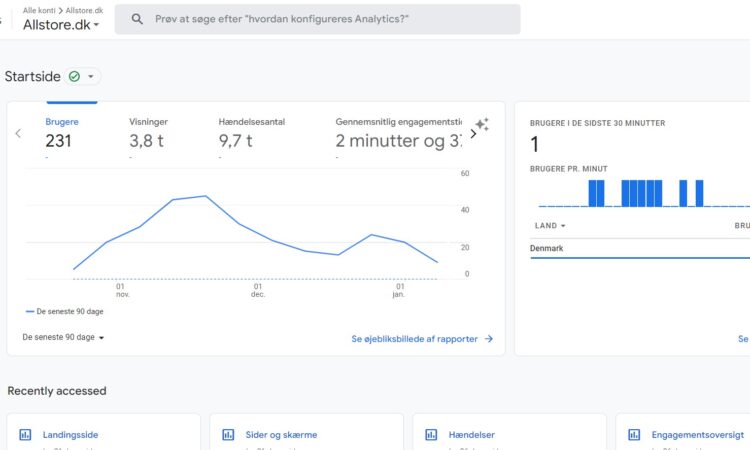The width and height of the screenshot is (750, 450).
Task: Click the widest bar group in users-per-minute chart
Action: coord(641,193)
